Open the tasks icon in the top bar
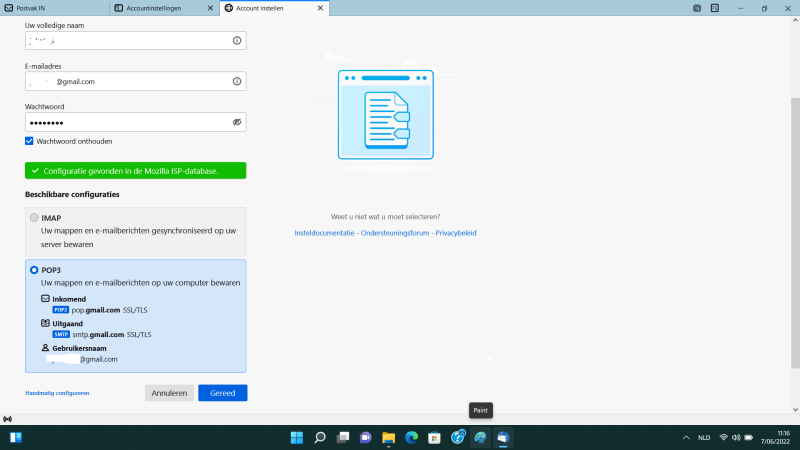Viewport: 800px width, 450px height. click(715, 8)
